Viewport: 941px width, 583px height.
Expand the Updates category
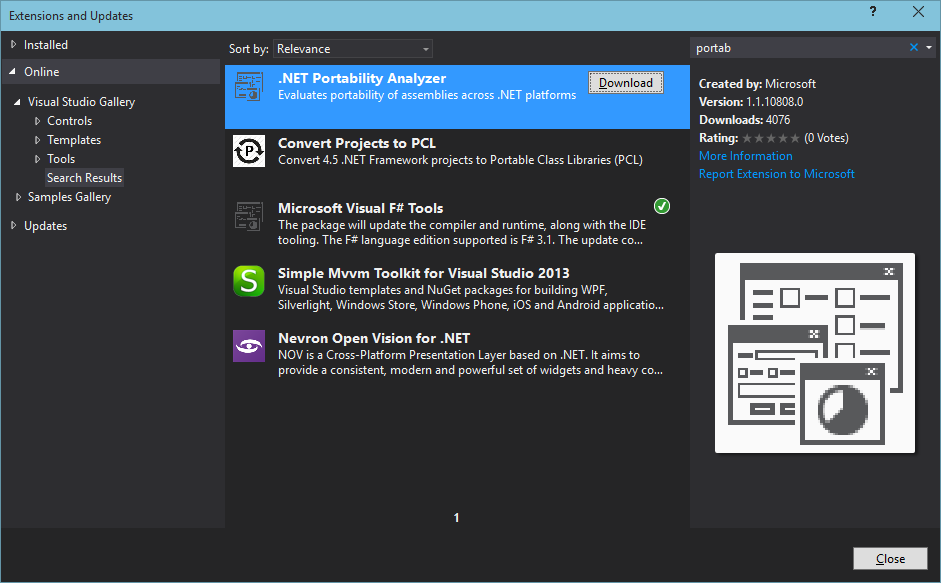pyautogui.click(x=14, y=226)
